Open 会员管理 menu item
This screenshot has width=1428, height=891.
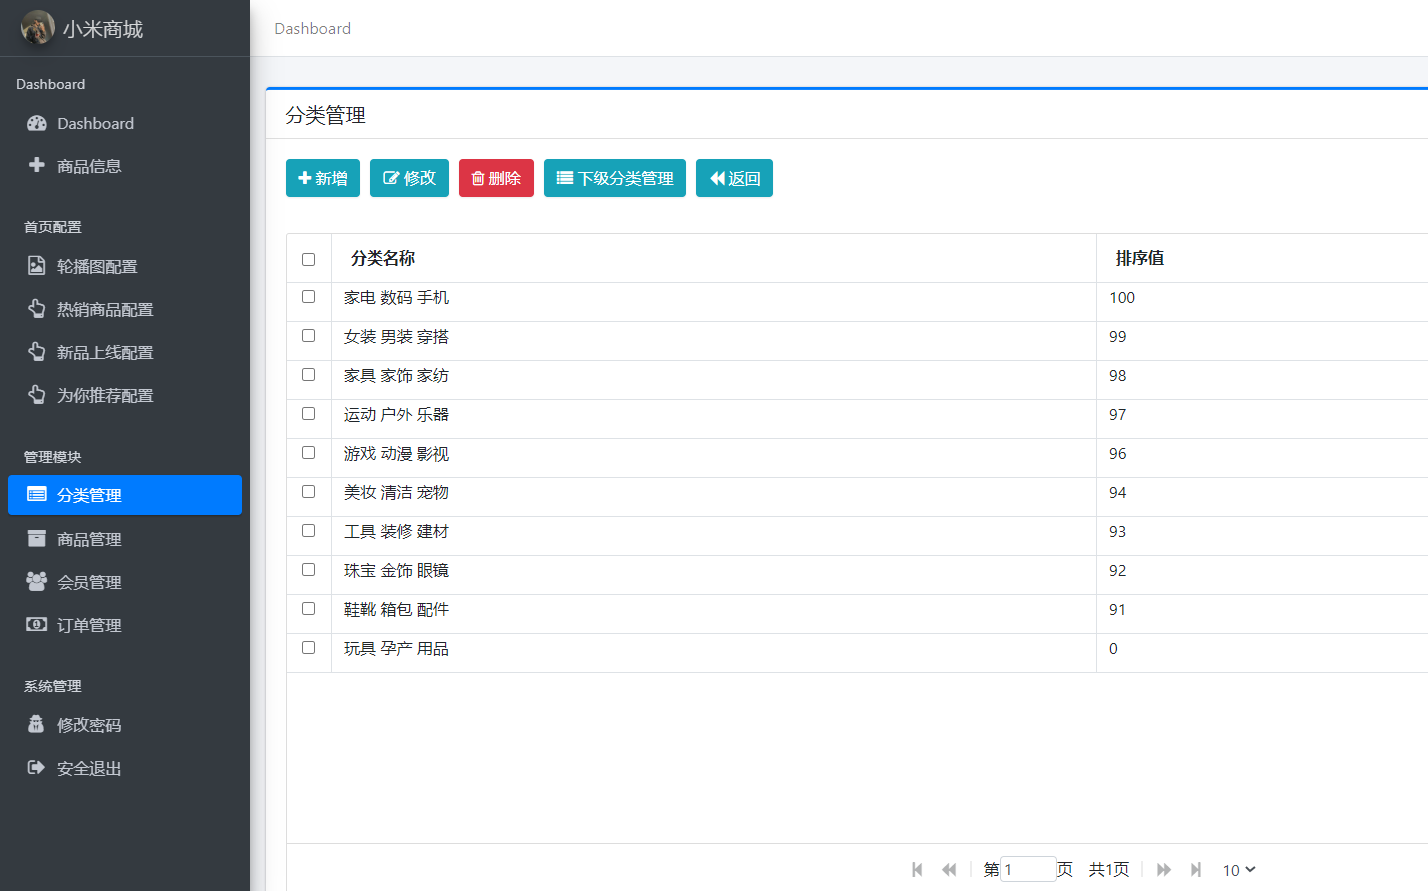(x=125, y=582)
